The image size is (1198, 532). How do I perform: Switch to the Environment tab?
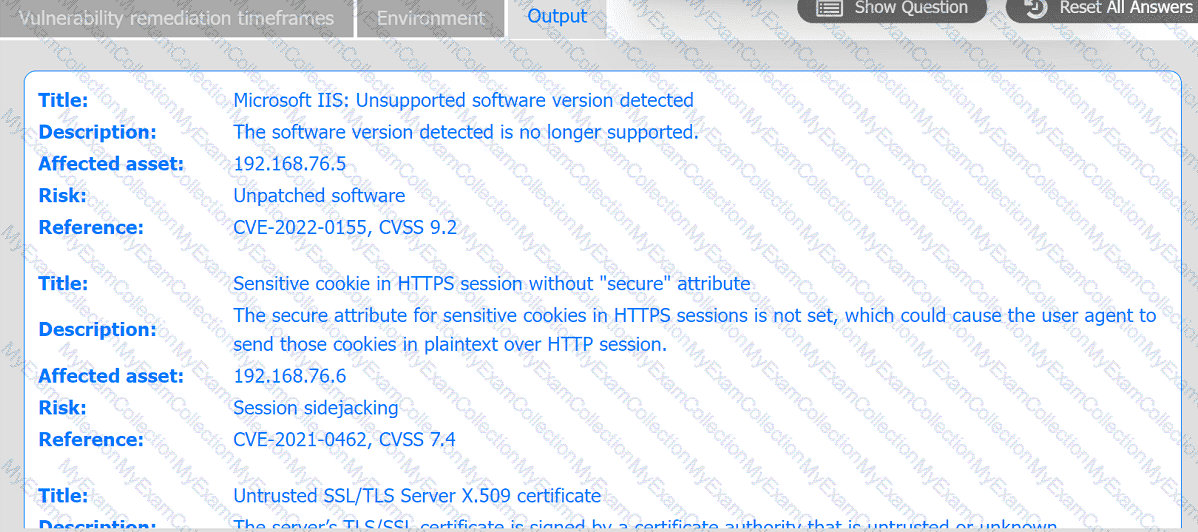click(x=431, y=18)
